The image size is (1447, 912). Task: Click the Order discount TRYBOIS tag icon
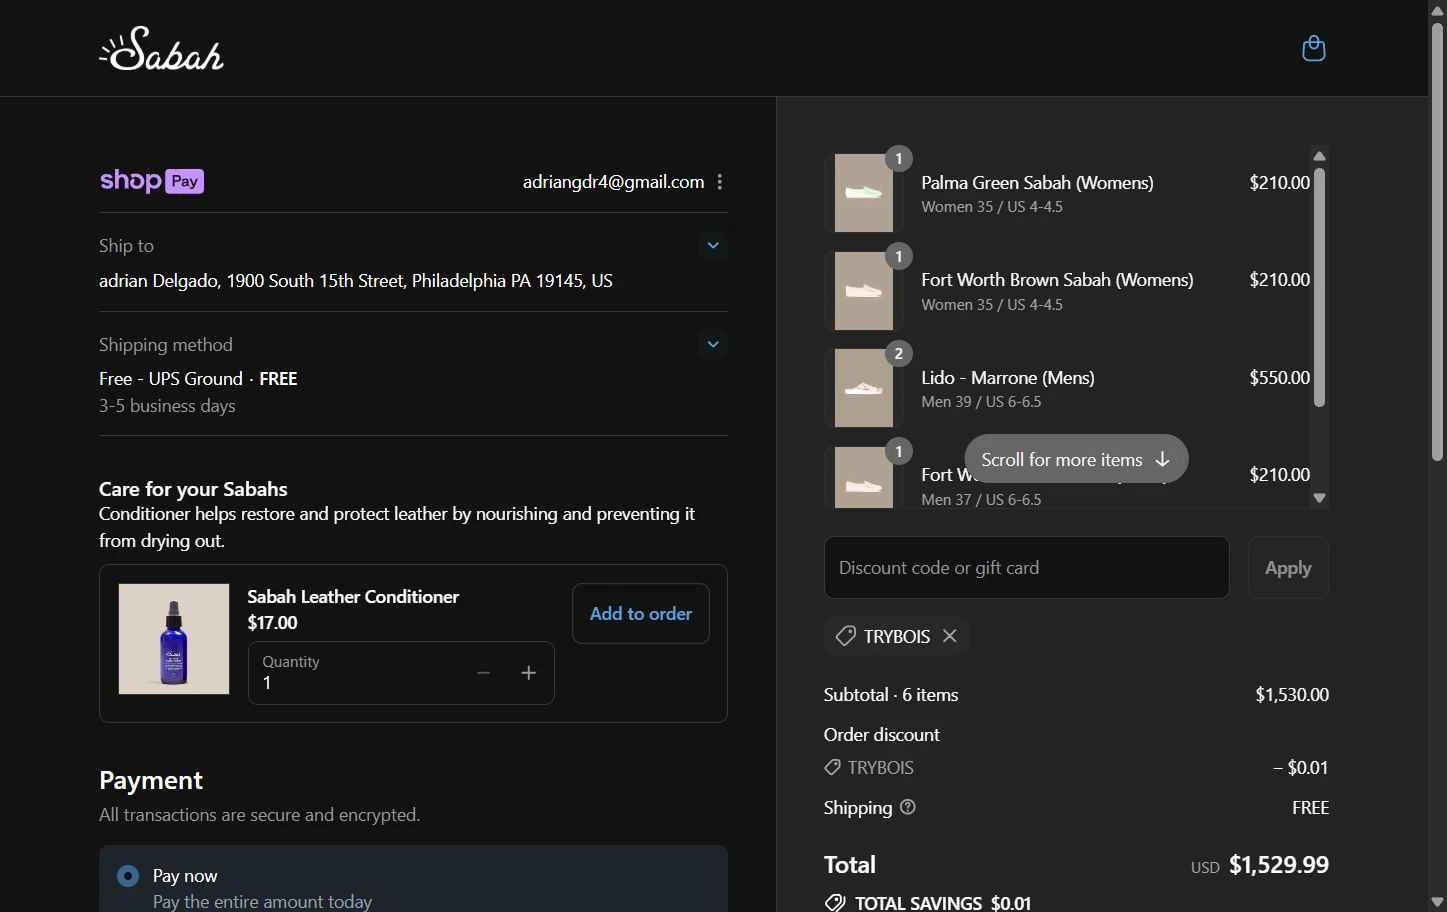coord(832,767)
